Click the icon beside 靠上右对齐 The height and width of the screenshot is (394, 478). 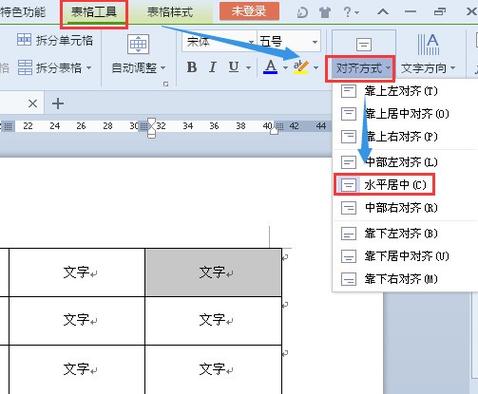(x=348, y=137)
